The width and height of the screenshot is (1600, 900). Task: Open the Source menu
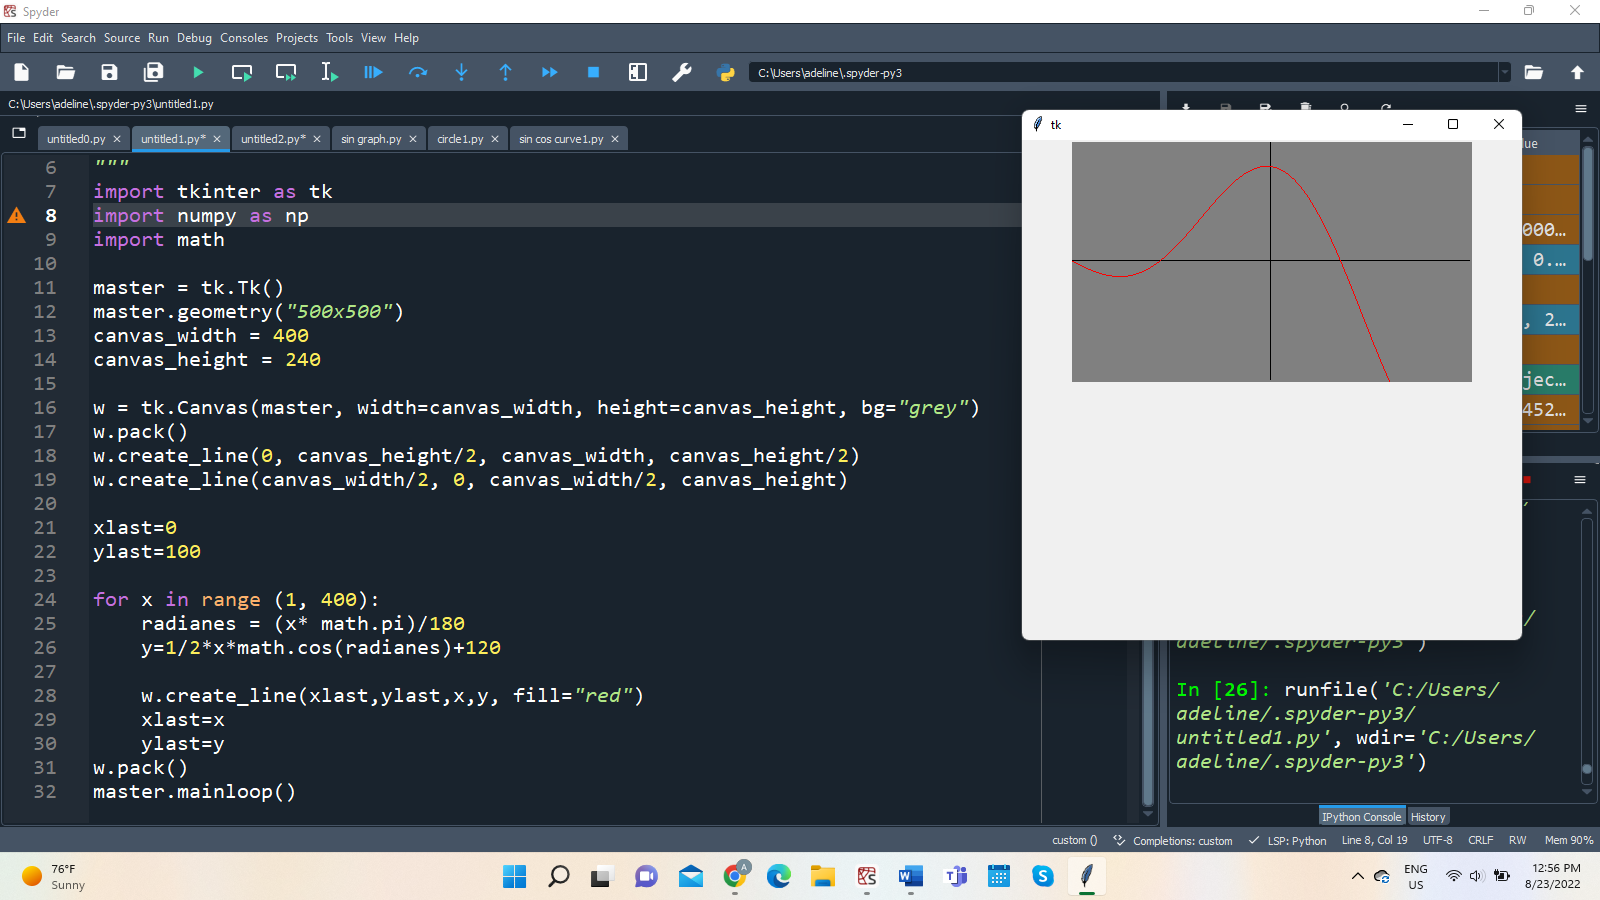(122, 38)
